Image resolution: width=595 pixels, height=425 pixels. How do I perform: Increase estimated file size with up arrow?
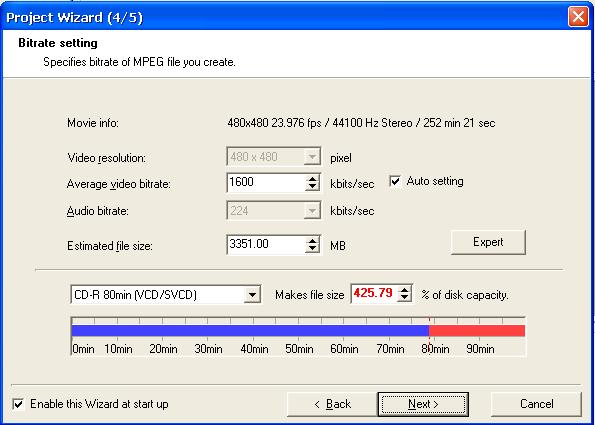click(312, 241)
